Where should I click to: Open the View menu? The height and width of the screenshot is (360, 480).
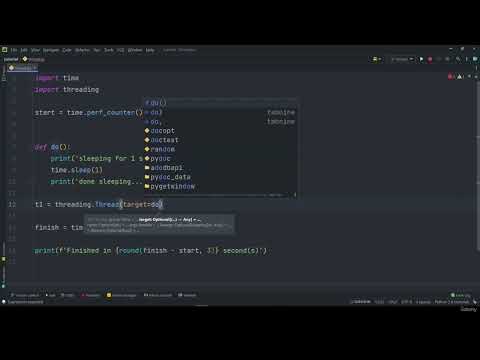point(35,50)
